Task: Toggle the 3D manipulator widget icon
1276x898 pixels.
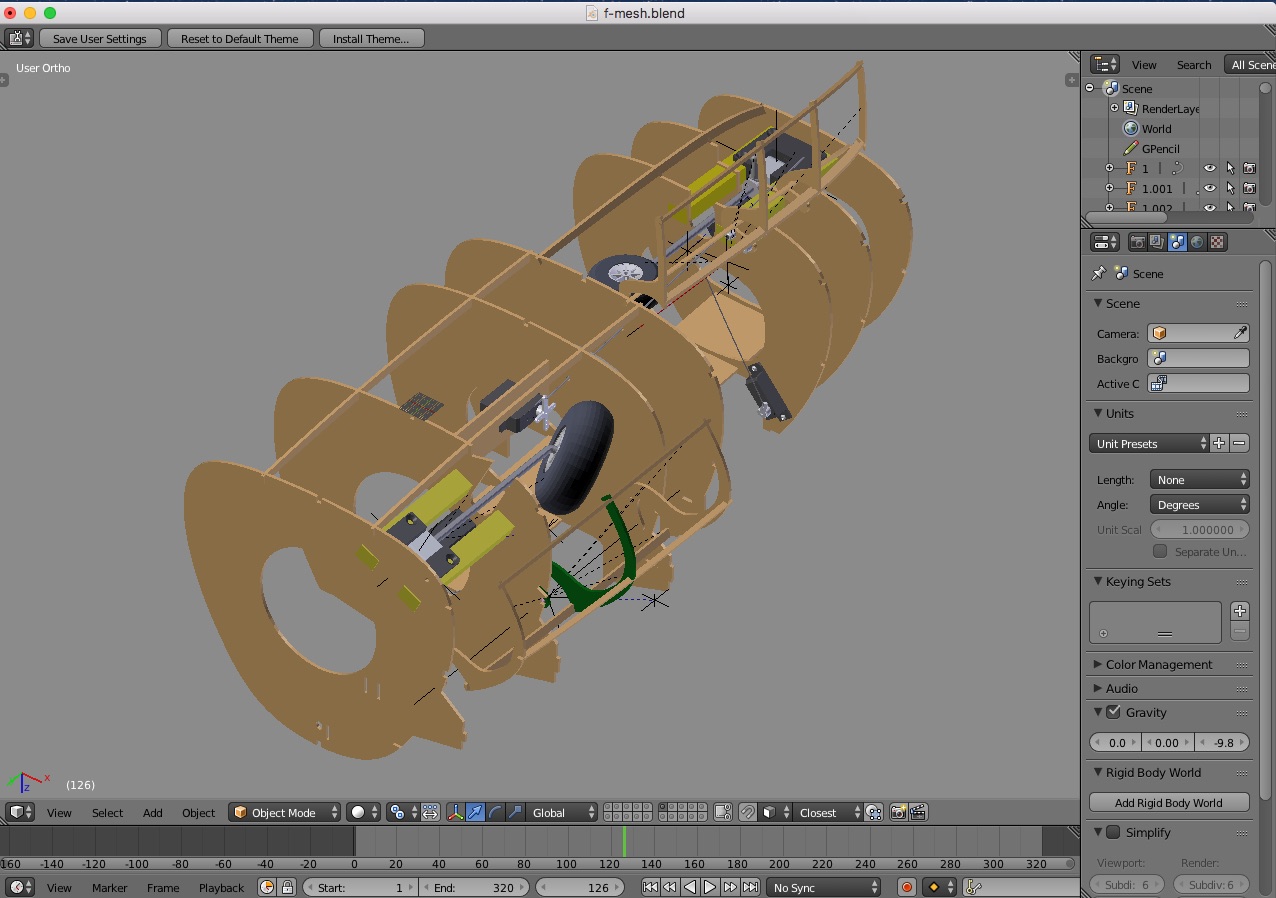Action: (x=456, y=813)
